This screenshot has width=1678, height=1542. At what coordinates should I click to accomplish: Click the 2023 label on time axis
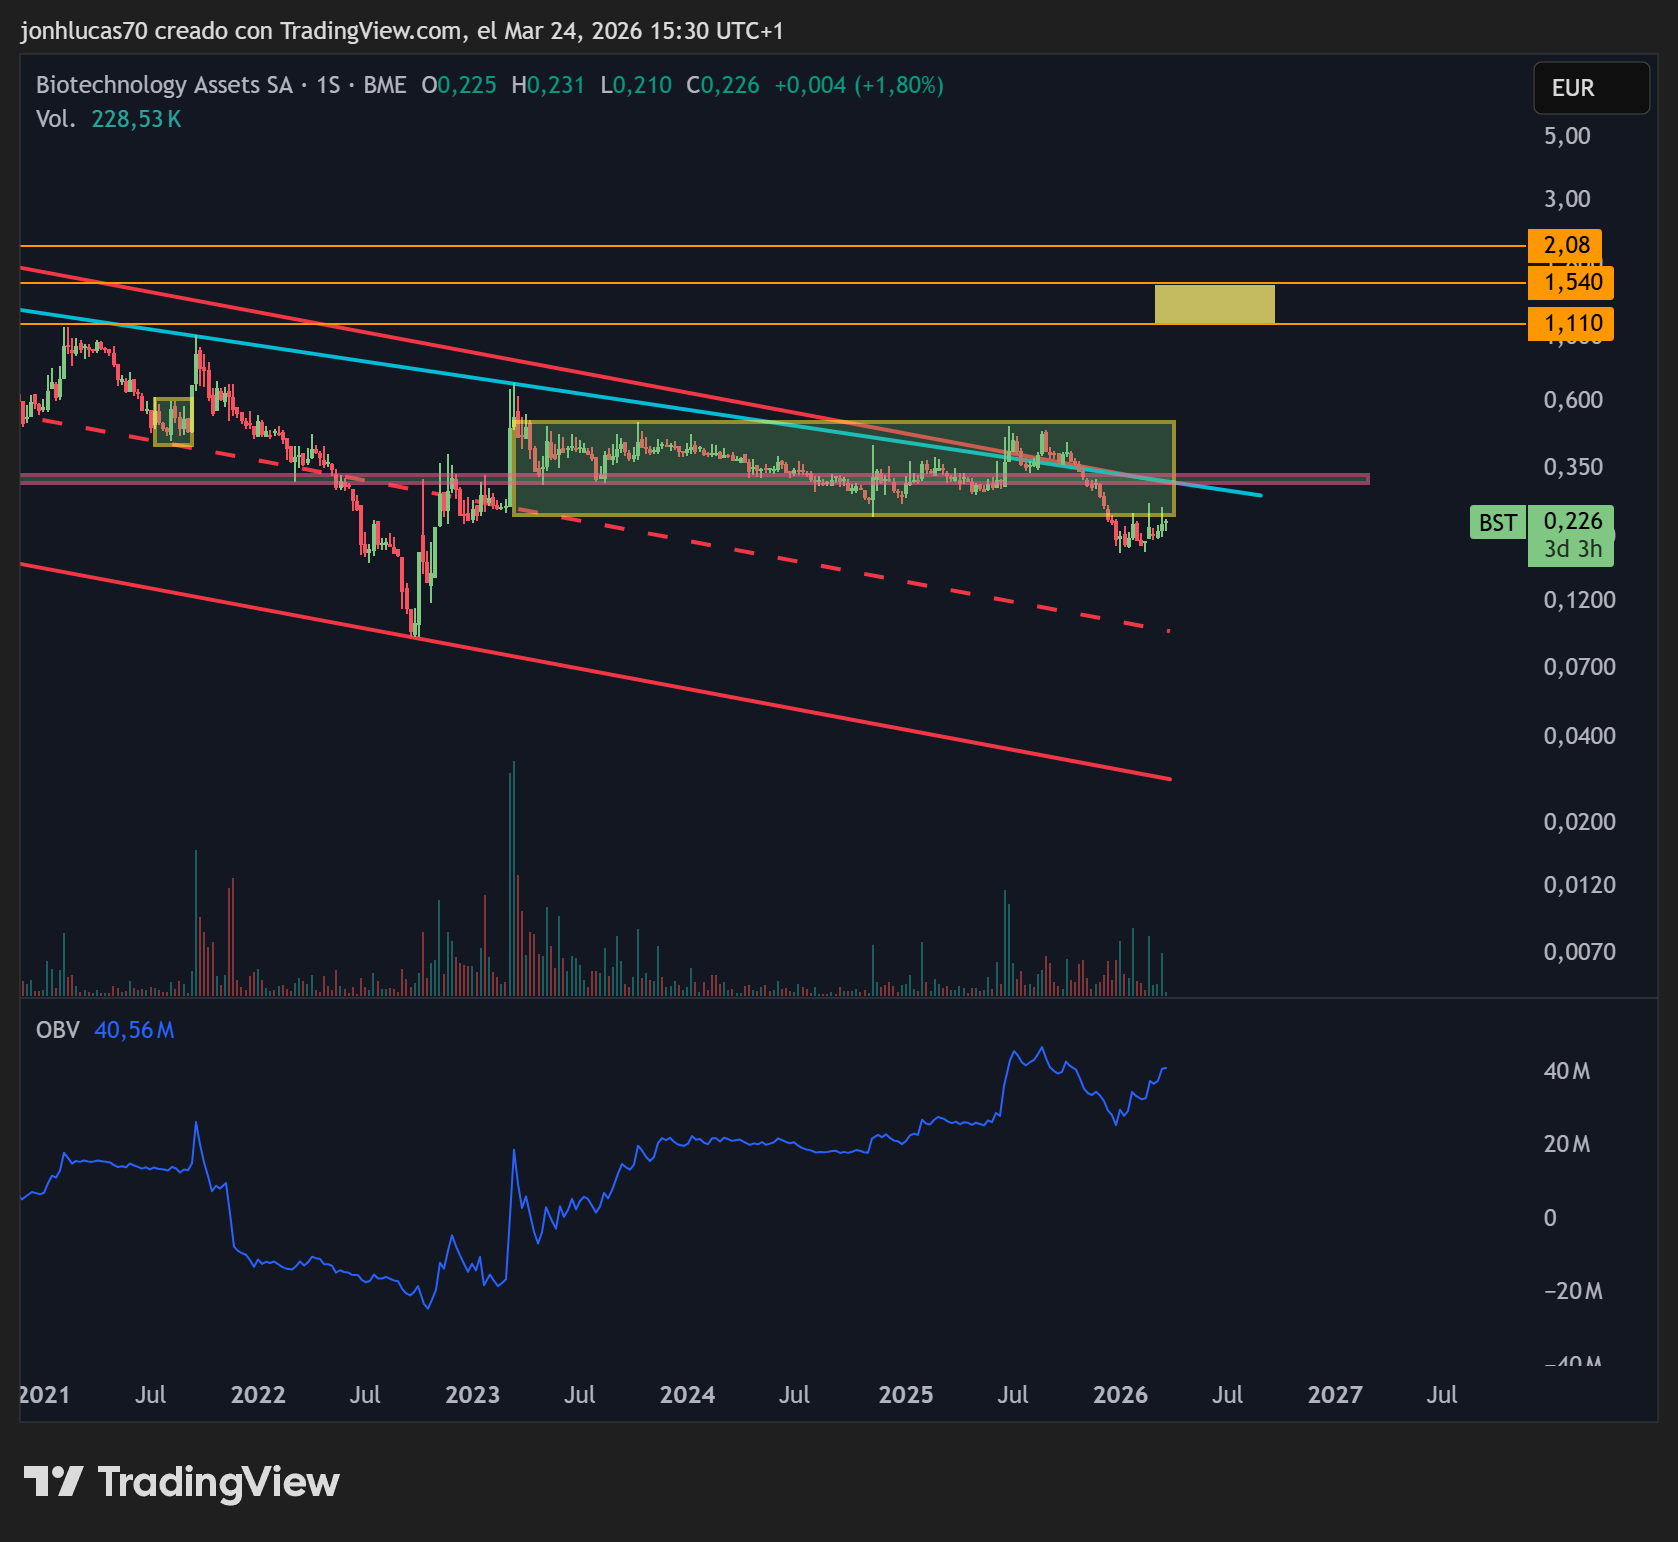pos(472,1394)
